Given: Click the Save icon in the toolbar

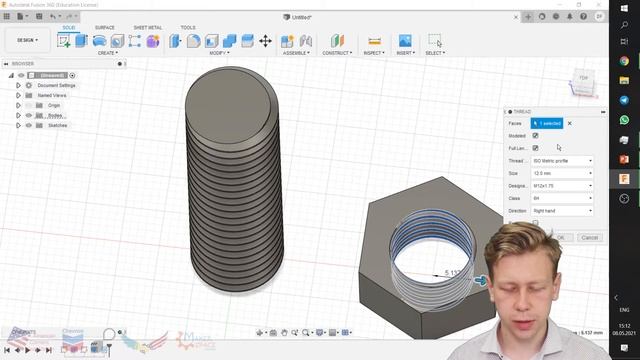Looking at the screenshot, I should point(39,16).
